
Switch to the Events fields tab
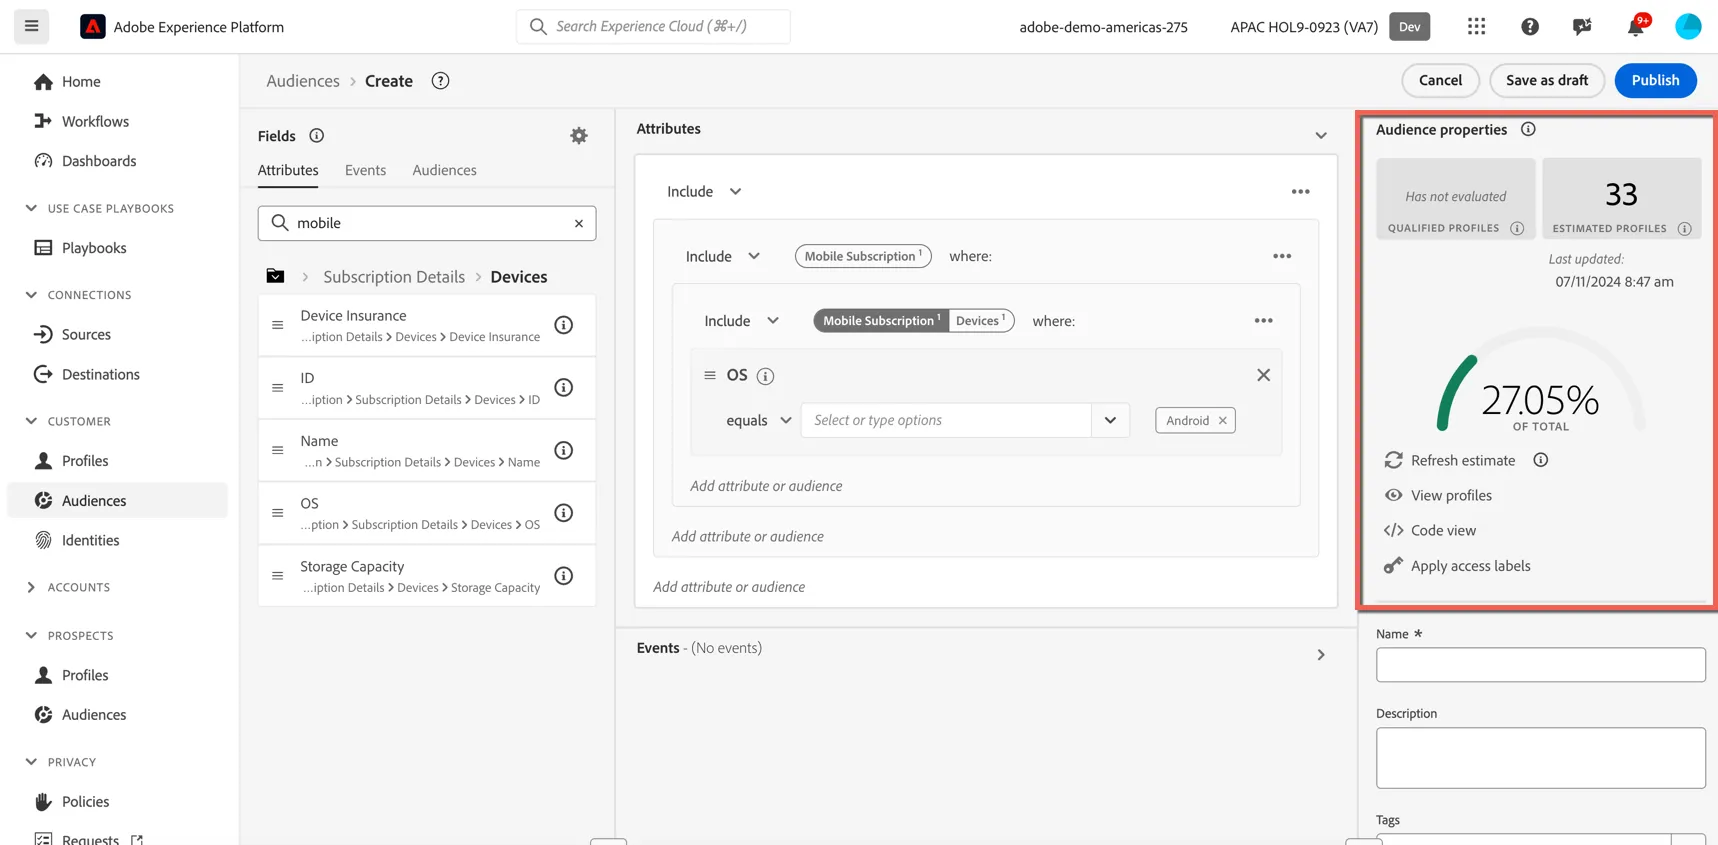pos(365,171)
